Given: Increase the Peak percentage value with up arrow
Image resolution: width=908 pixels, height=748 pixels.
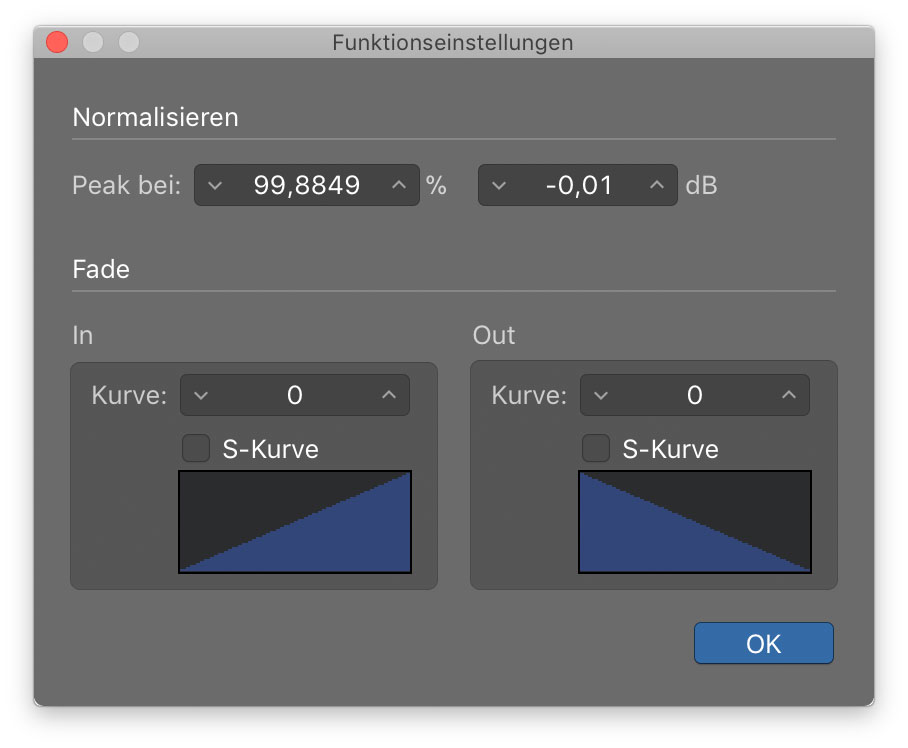Looking at the screenshot, I should pos(398,185).
